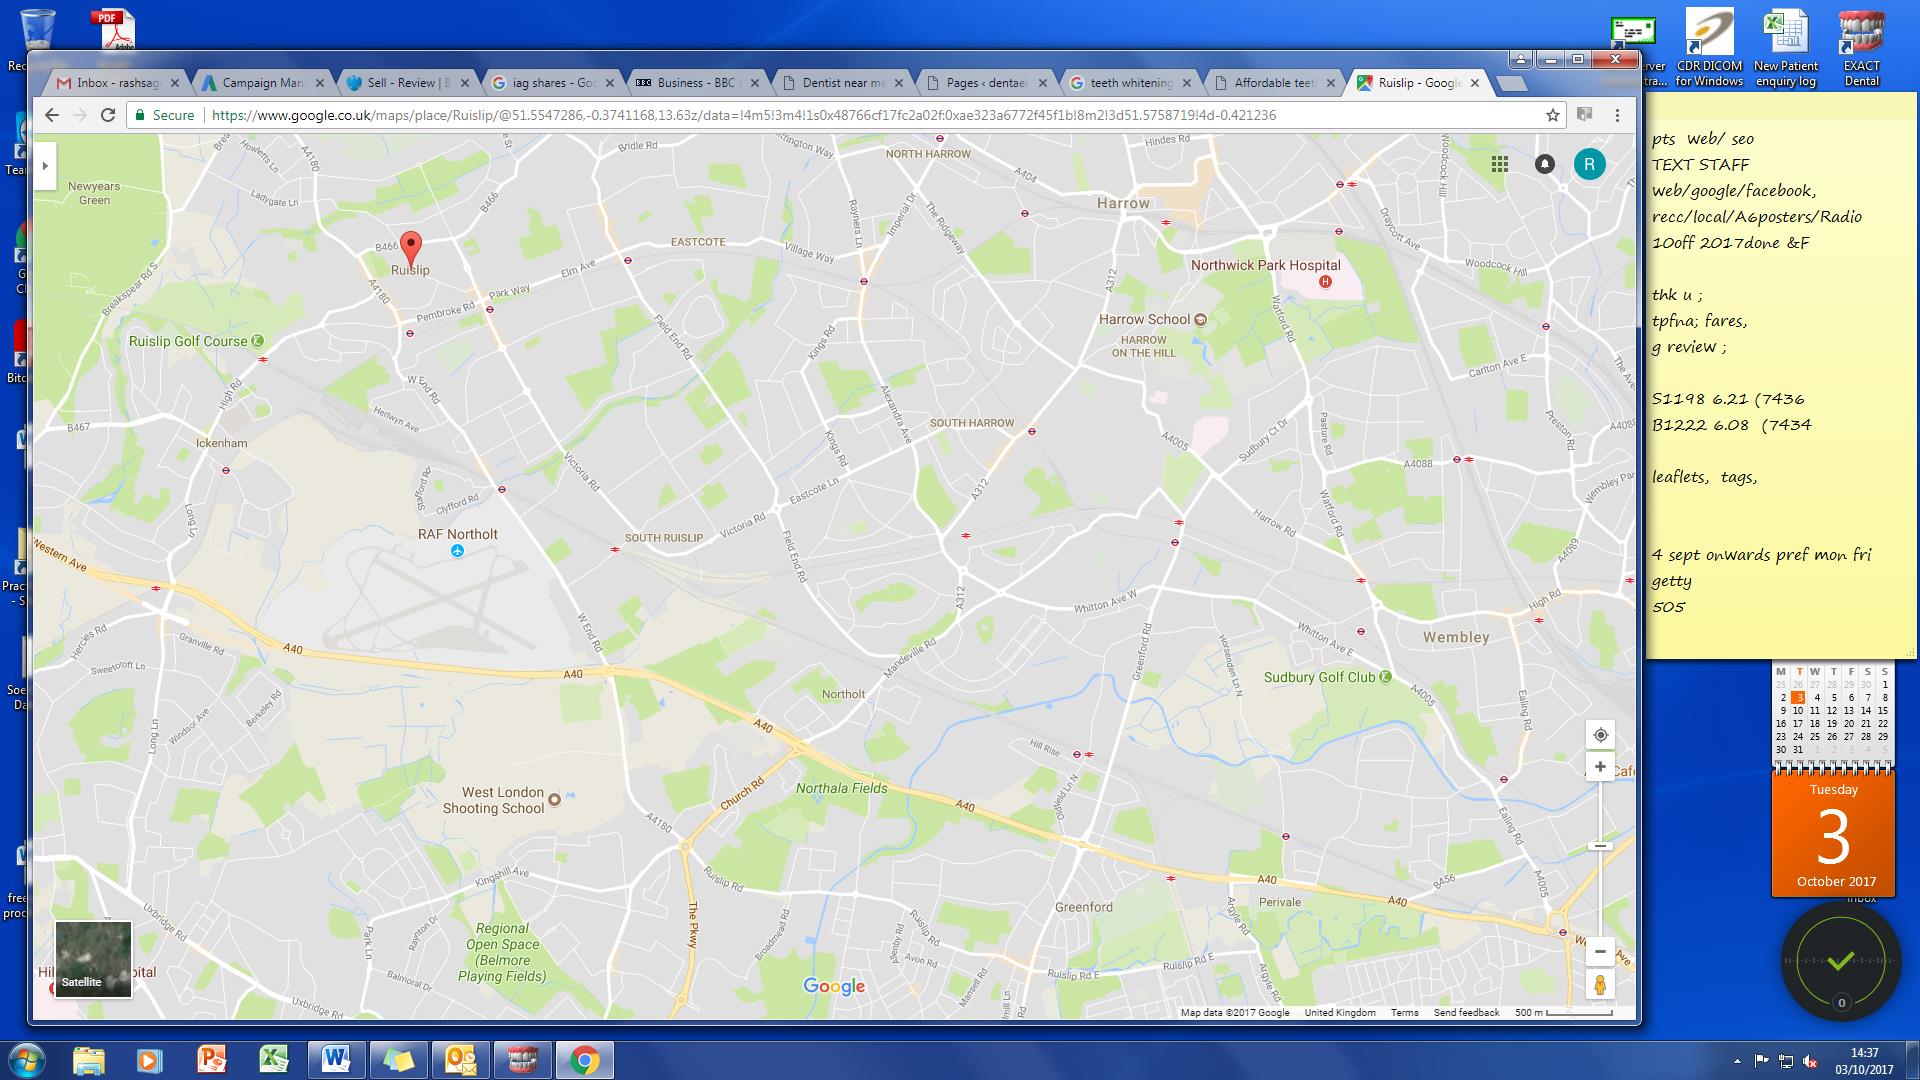Toggle Satellite view from the map thumbnail

click(91, 959)
